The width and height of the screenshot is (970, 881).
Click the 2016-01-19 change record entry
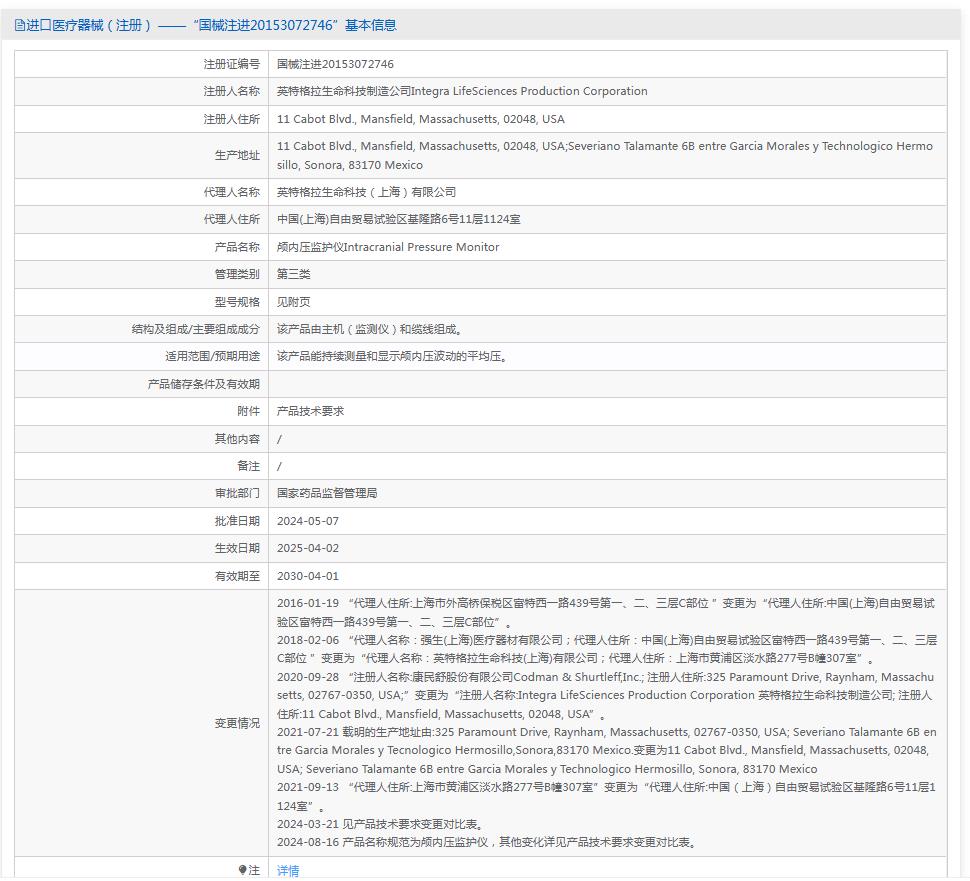pos(606,612)
